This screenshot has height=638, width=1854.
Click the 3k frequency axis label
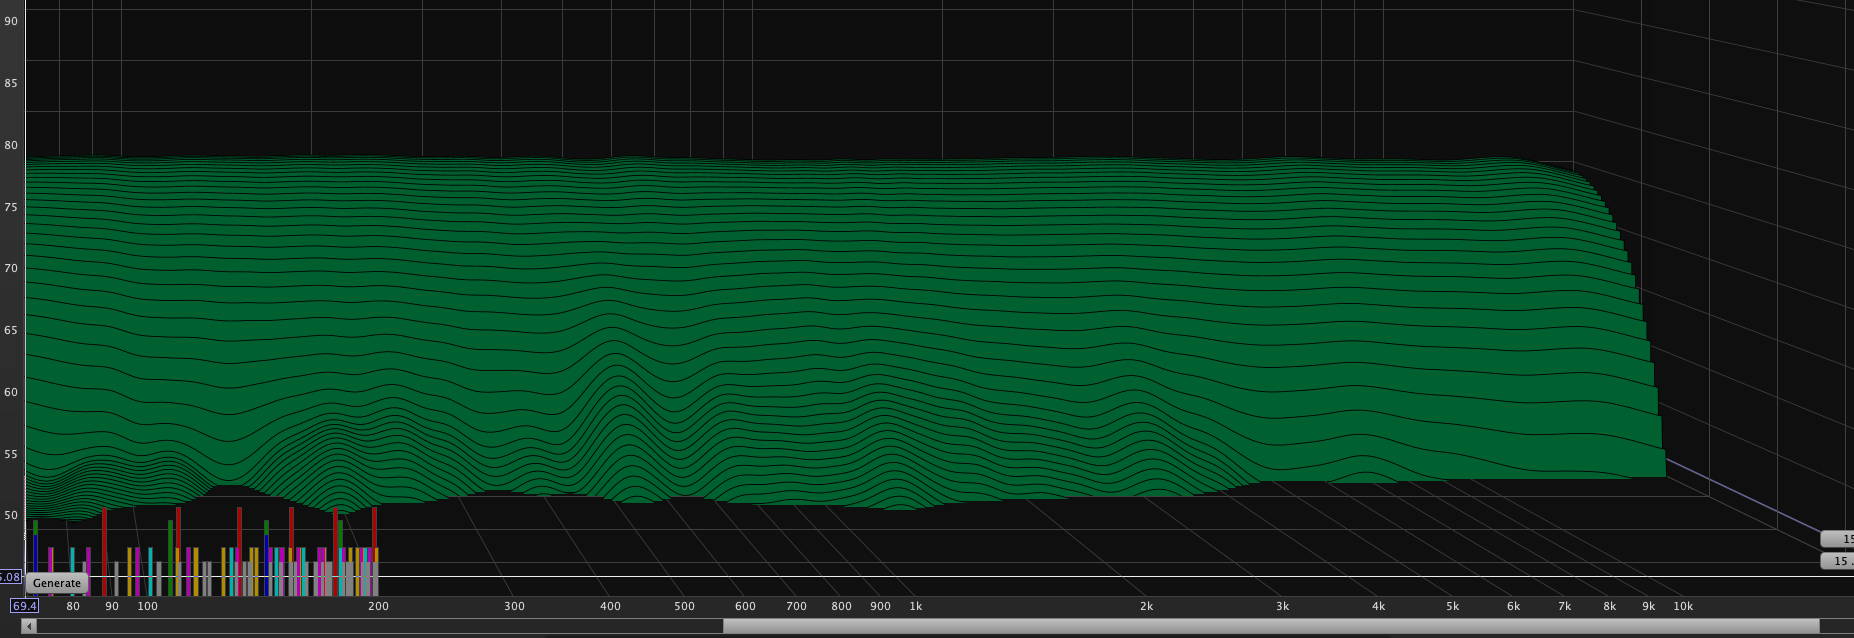(x=1282, y=606)
